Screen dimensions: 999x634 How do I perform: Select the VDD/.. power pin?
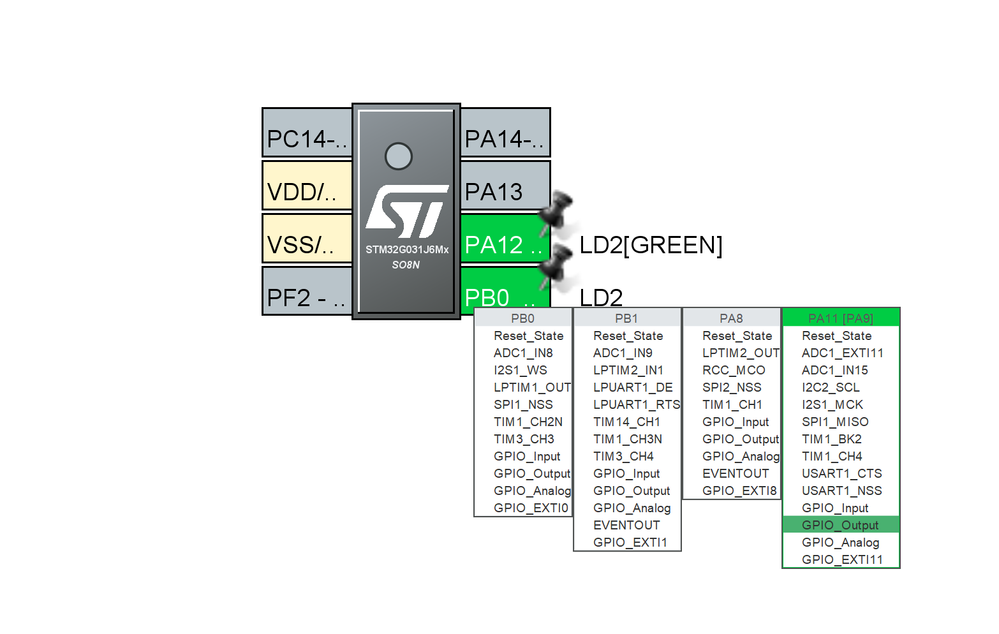tap(307, 185)
